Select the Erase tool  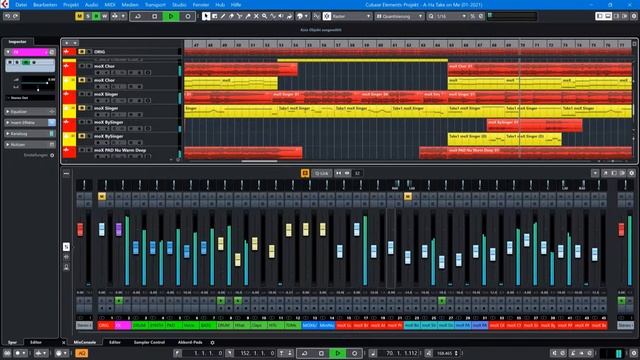tap(231, 16)
